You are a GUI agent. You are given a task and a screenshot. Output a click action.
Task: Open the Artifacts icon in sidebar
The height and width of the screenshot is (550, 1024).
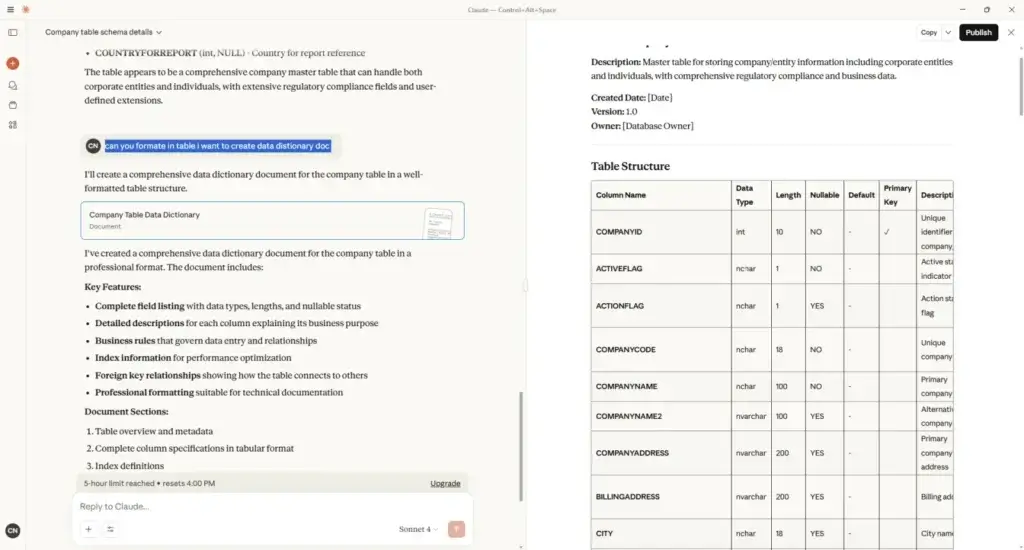pos(13,125)
